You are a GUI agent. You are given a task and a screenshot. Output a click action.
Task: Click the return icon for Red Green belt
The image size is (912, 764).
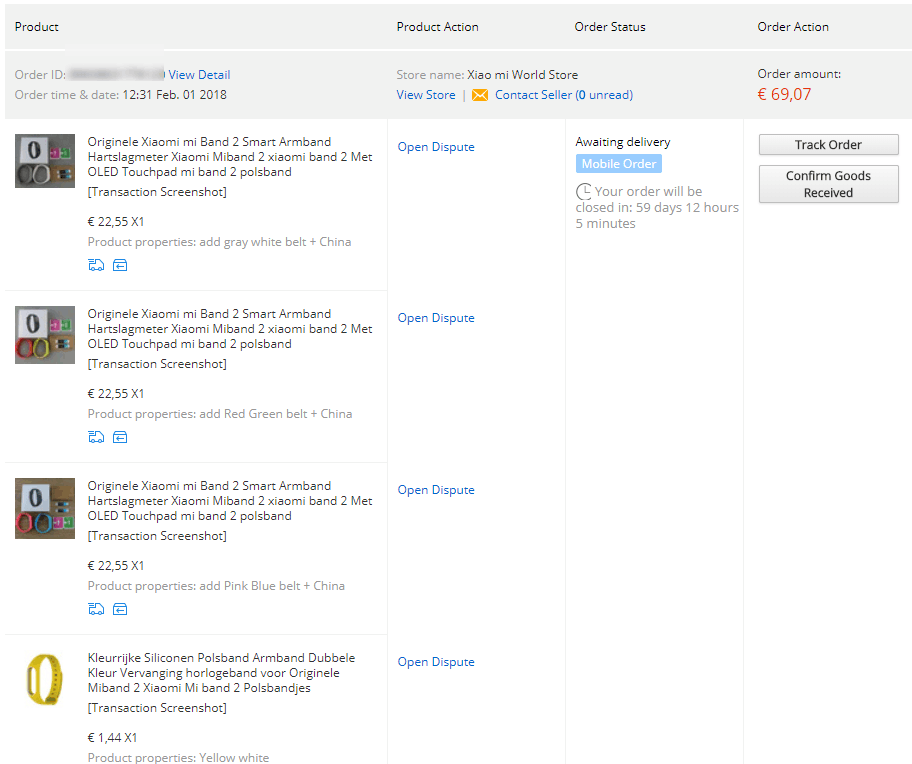pos(120,437)
